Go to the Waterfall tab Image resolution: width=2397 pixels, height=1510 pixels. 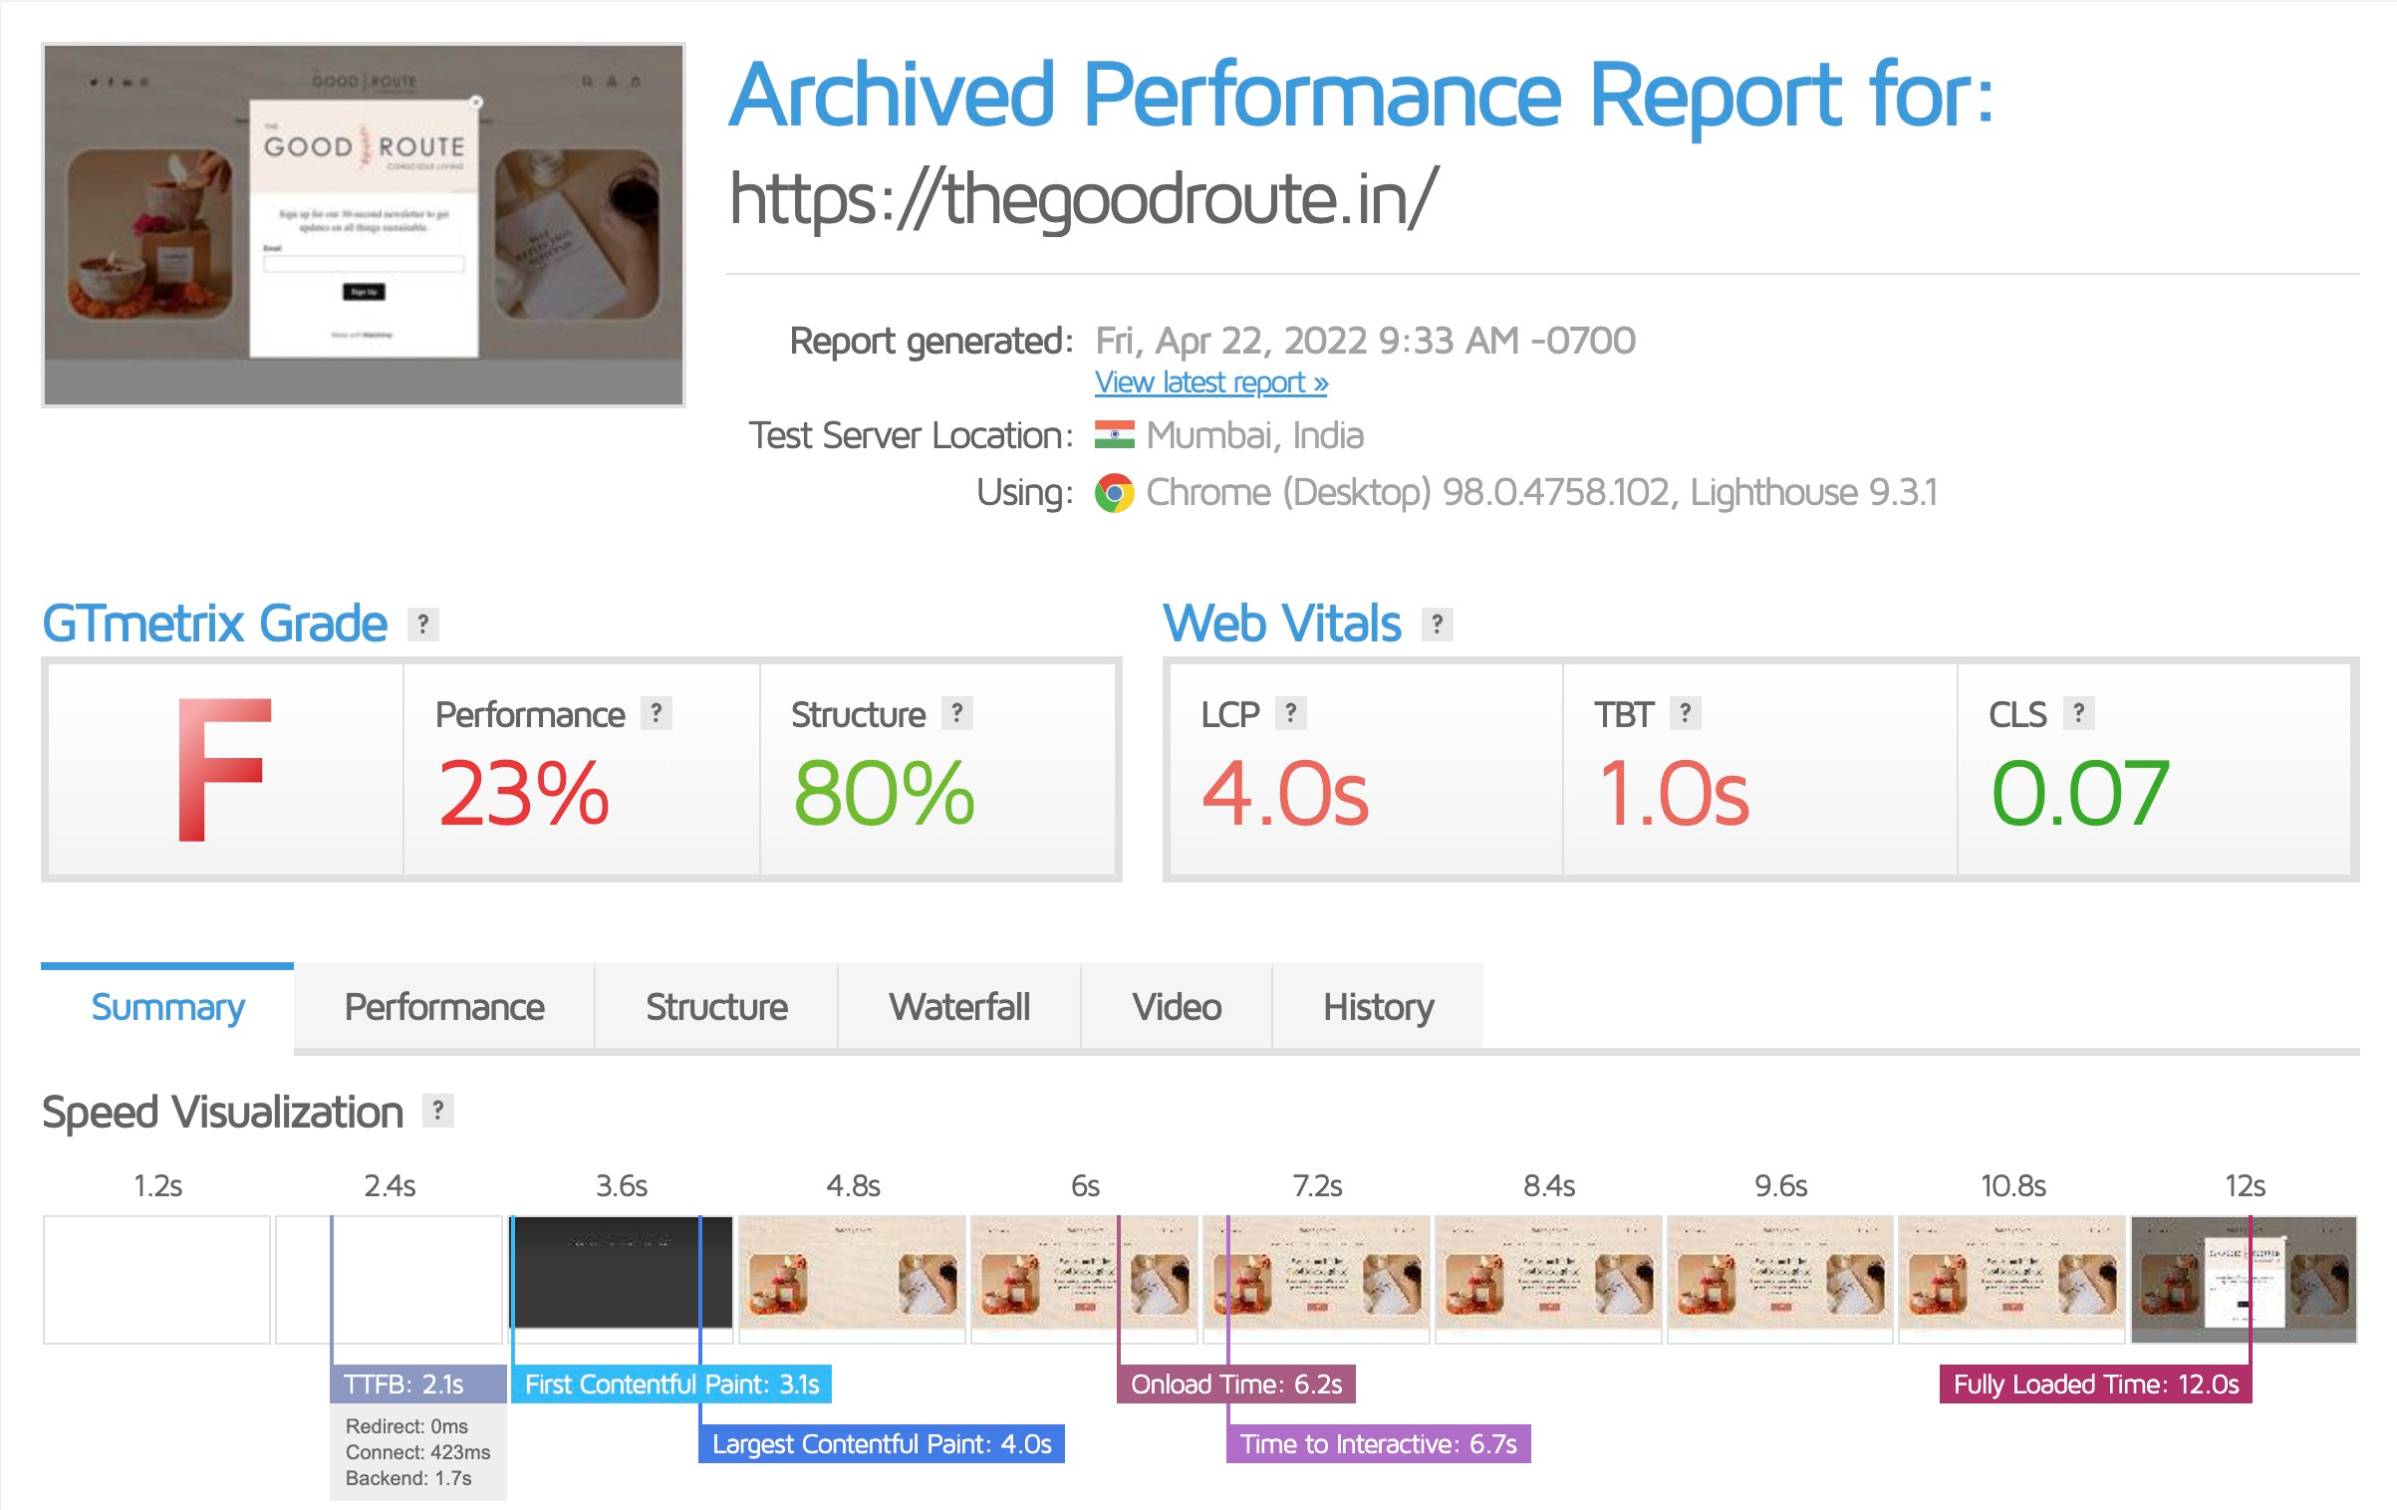point(959,1007)
